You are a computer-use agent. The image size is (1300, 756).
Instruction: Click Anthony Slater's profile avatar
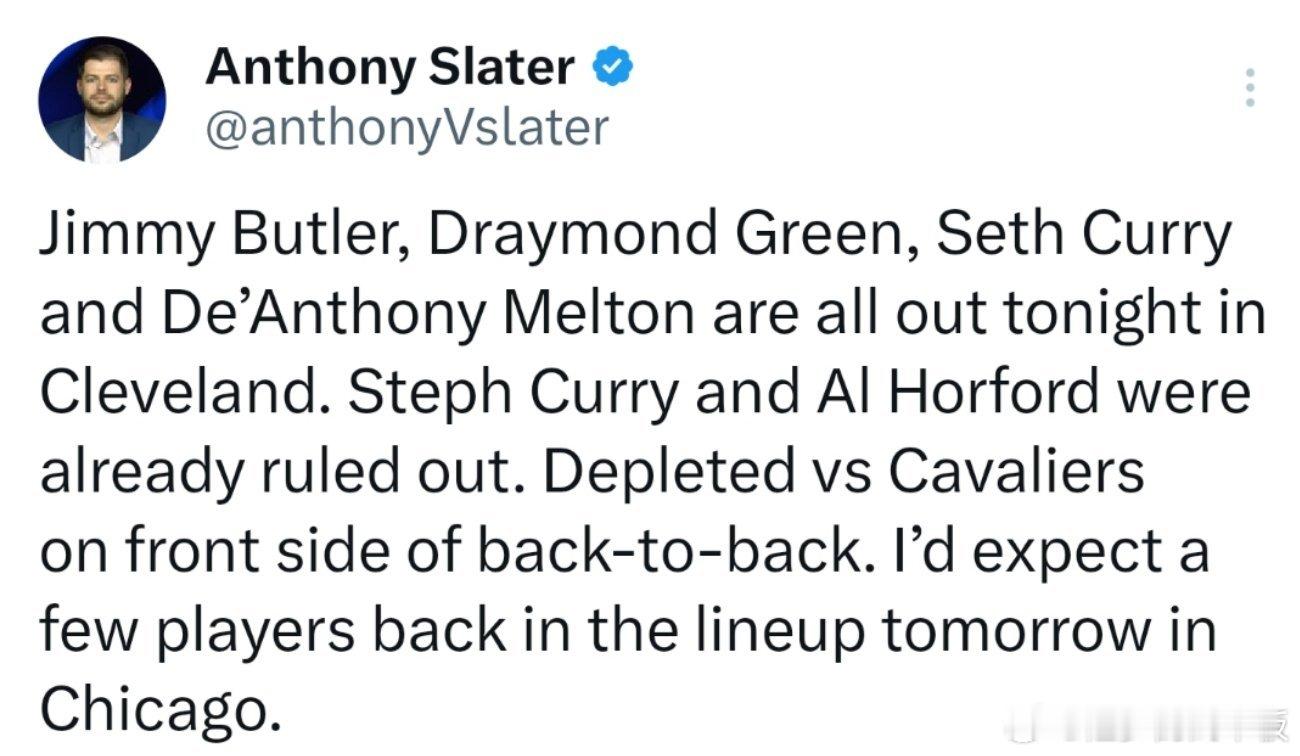(101, 100)
